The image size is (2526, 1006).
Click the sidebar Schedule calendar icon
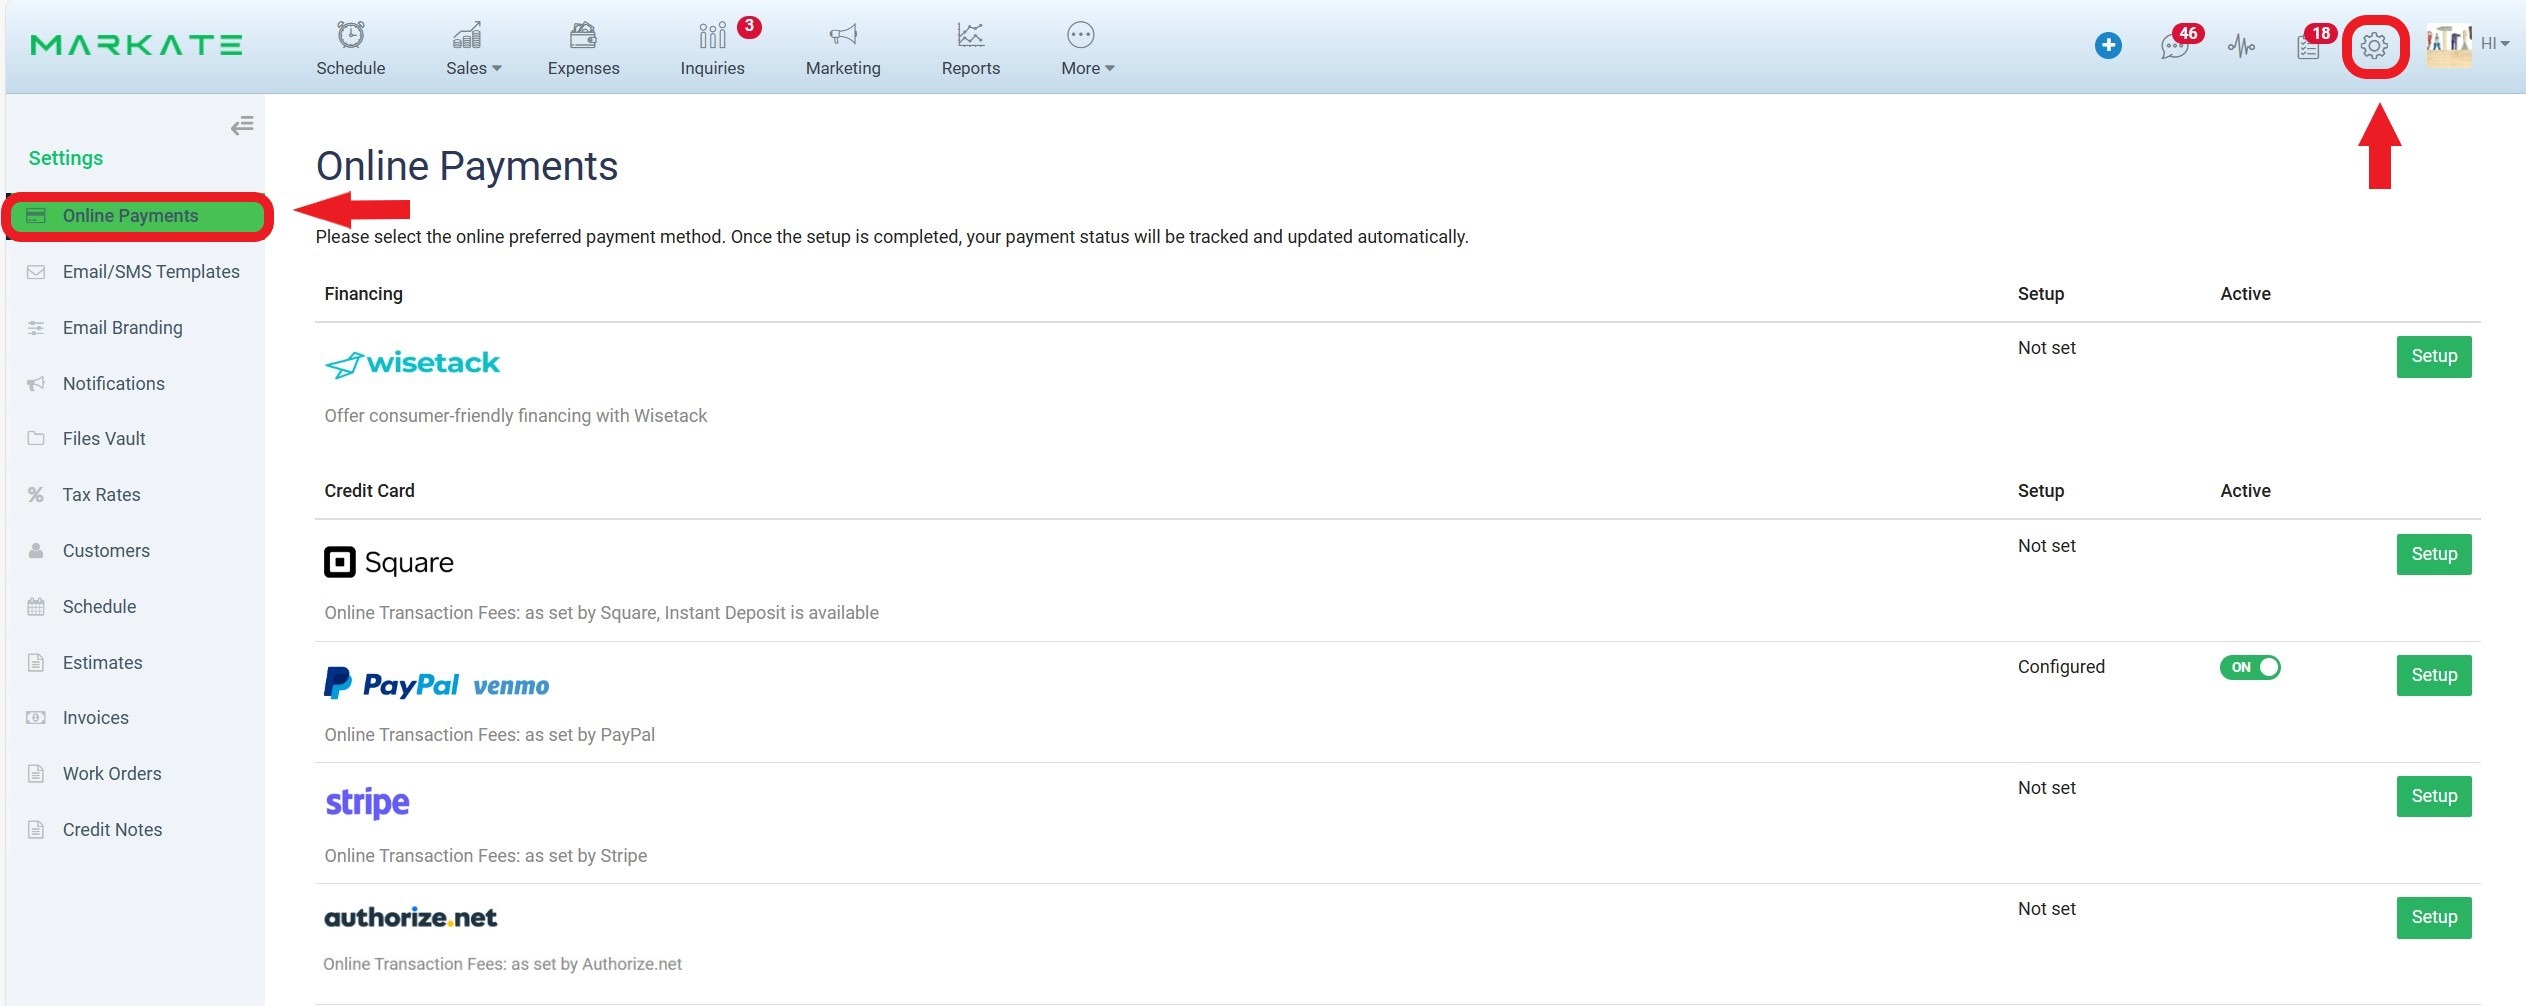[36, 607]
